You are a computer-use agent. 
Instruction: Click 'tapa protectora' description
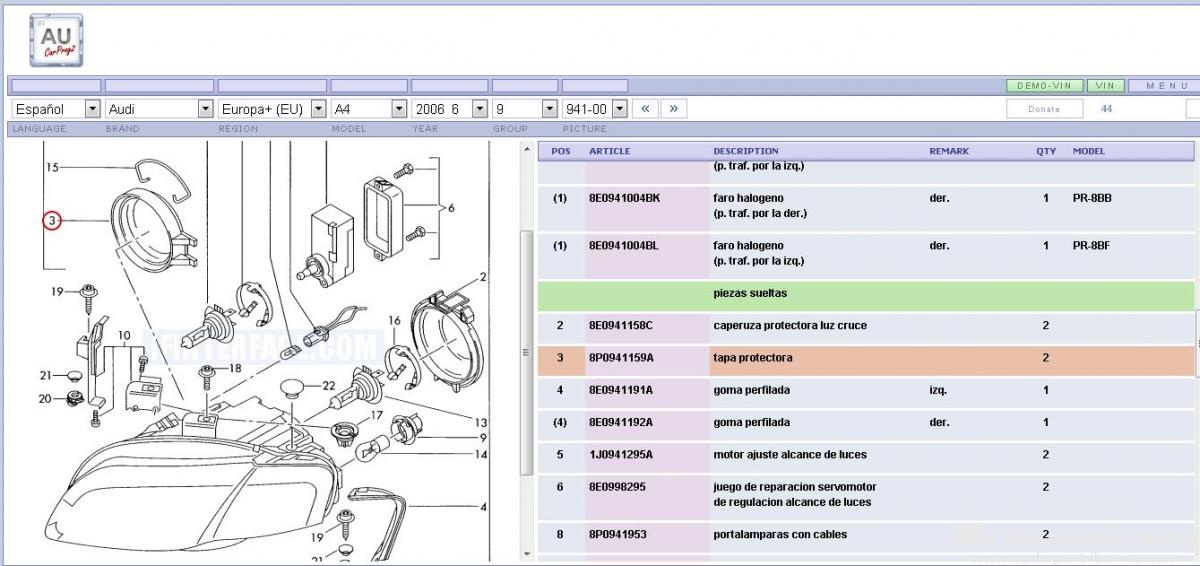click(x=753, y=358)
